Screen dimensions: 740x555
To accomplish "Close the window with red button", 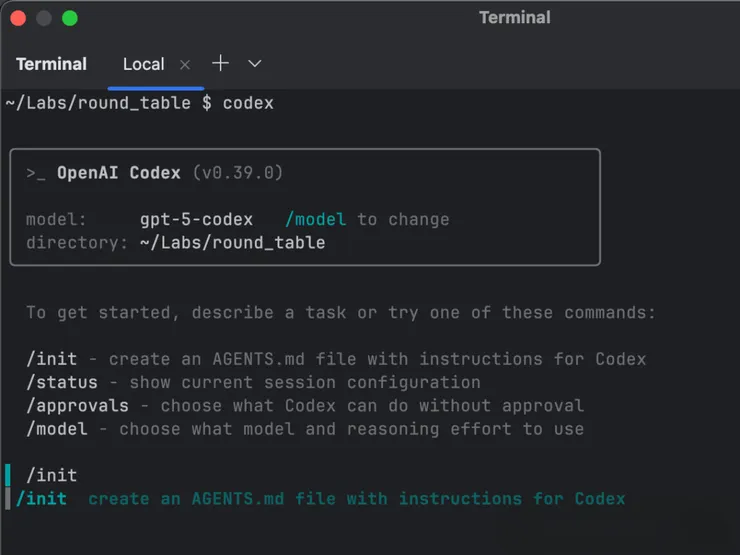I will (18, 18).
